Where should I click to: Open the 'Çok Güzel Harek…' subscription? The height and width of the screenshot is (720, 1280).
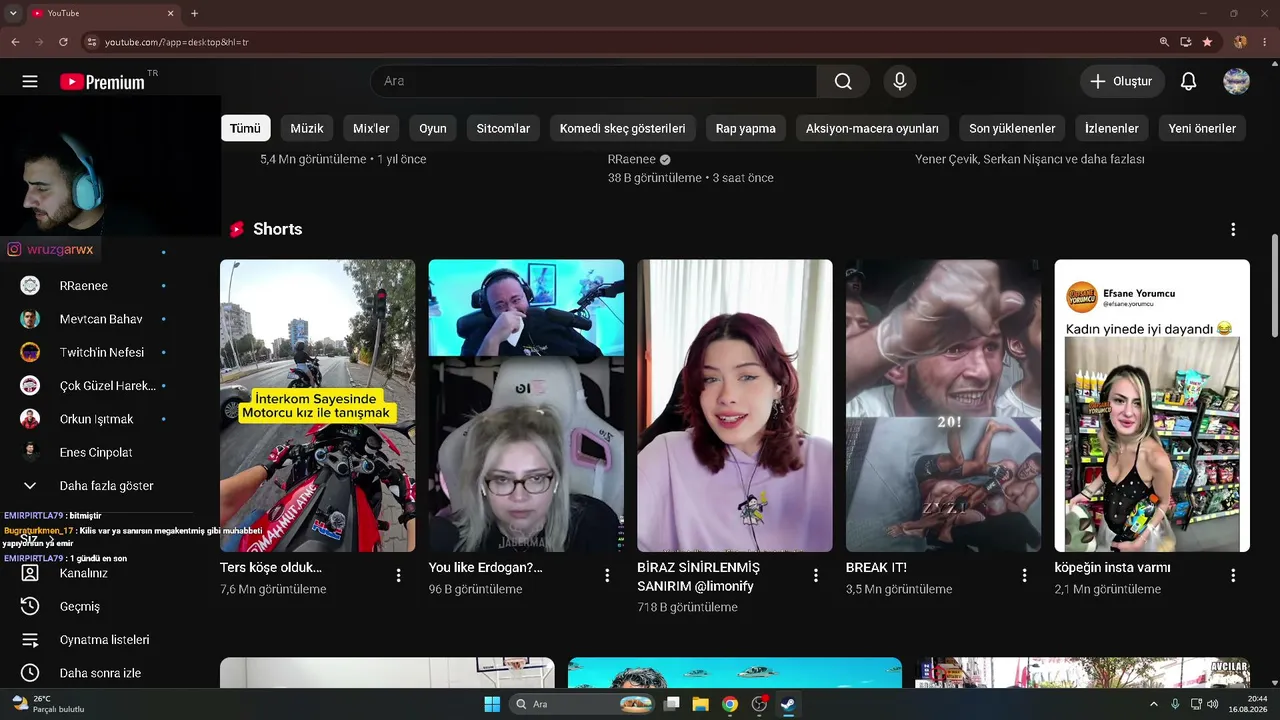(110, 386)
